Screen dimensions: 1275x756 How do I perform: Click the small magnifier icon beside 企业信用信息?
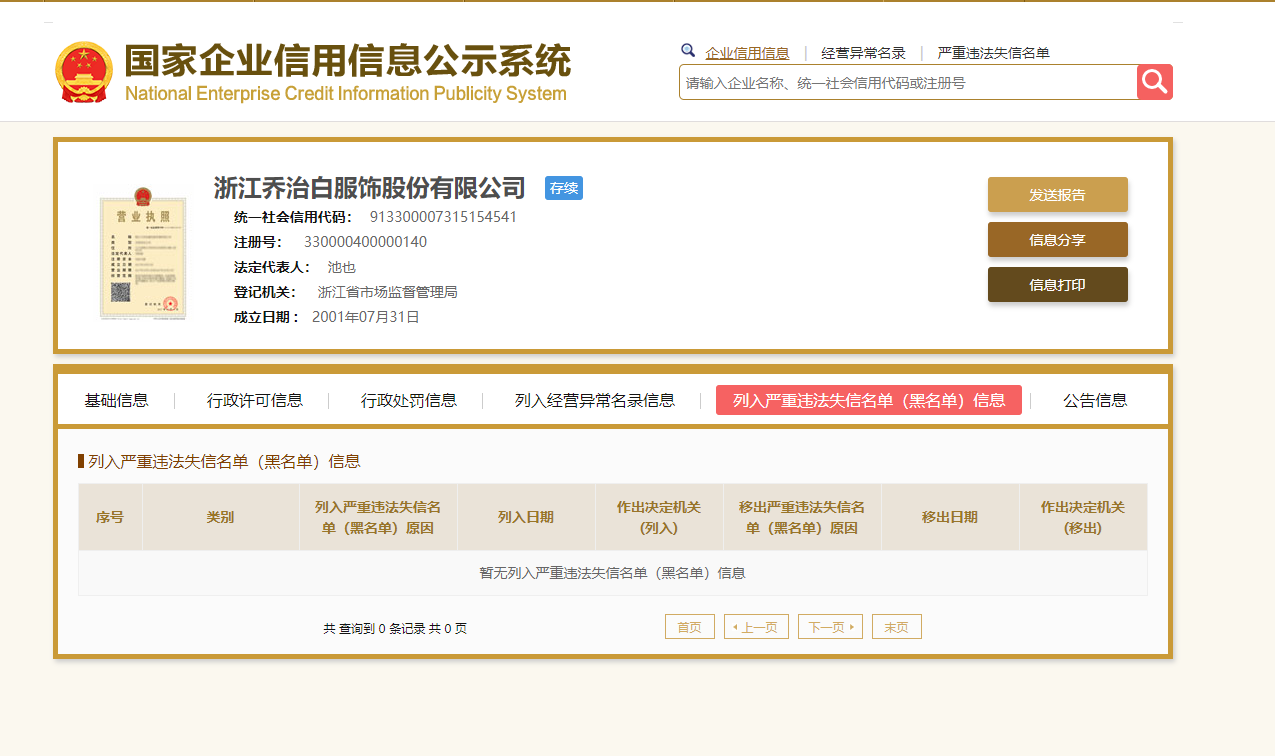tap(688, 50)
